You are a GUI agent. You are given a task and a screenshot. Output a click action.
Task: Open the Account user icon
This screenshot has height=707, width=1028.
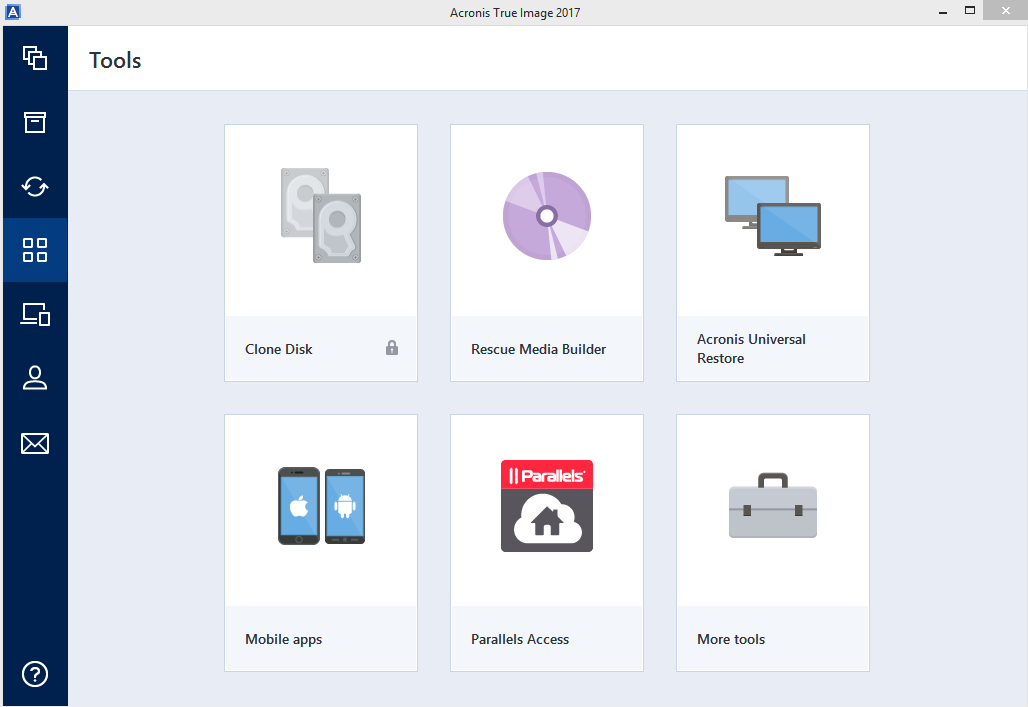pos(35,378)
